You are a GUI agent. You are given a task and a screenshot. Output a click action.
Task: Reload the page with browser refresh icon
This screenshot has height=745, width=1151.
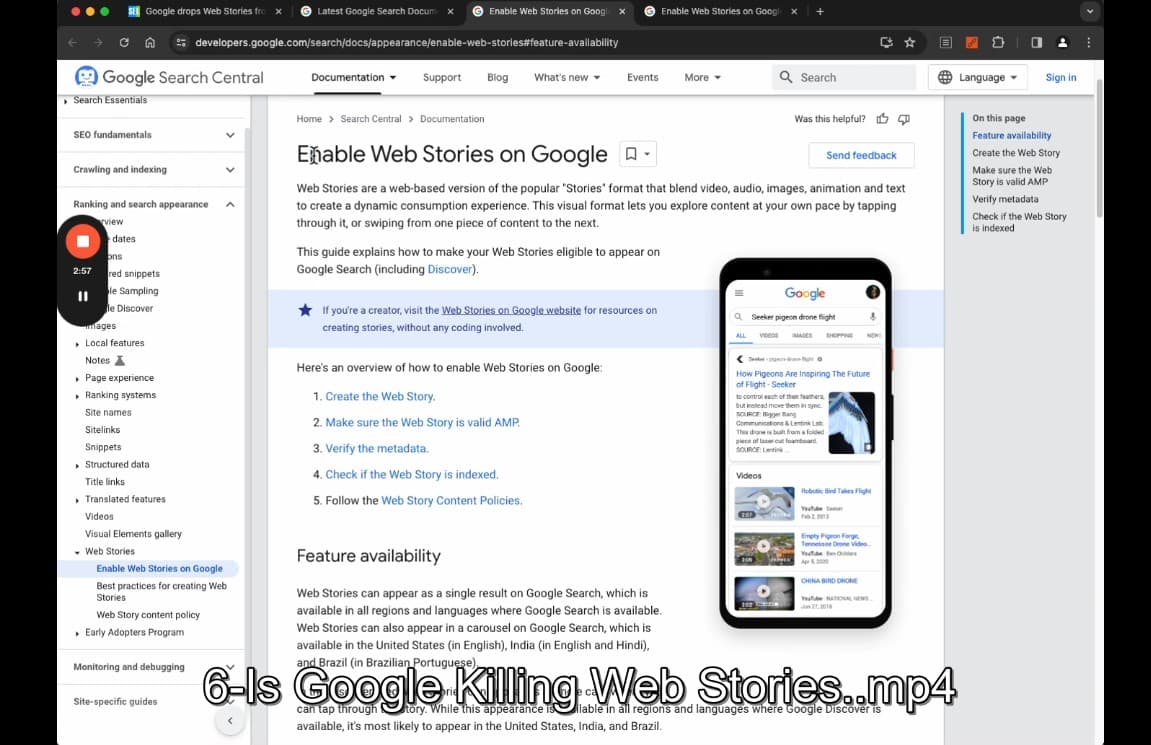tap(124, 42)
